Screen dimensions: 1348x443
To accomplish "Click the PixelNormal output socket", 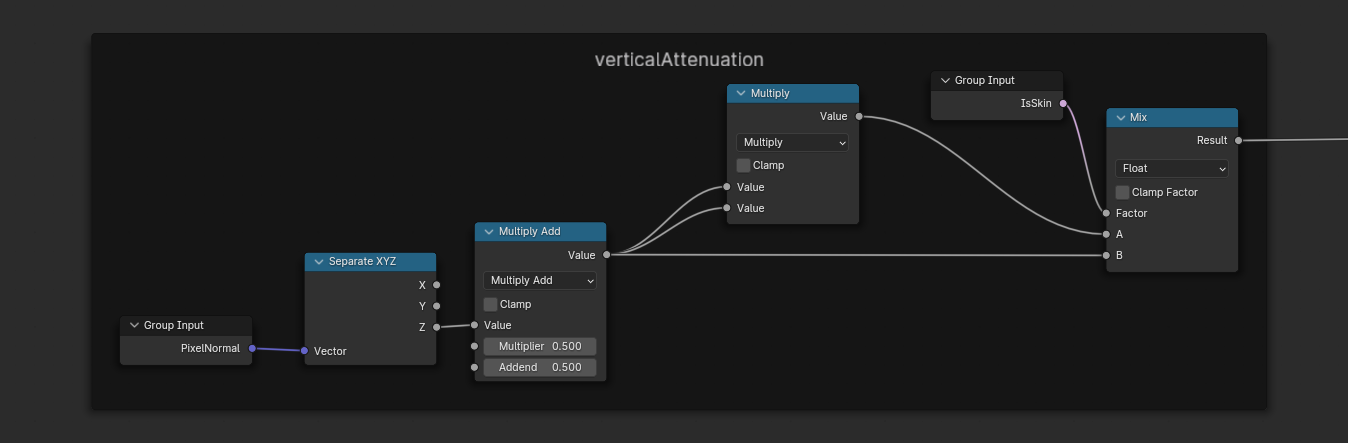I will 252,349.
